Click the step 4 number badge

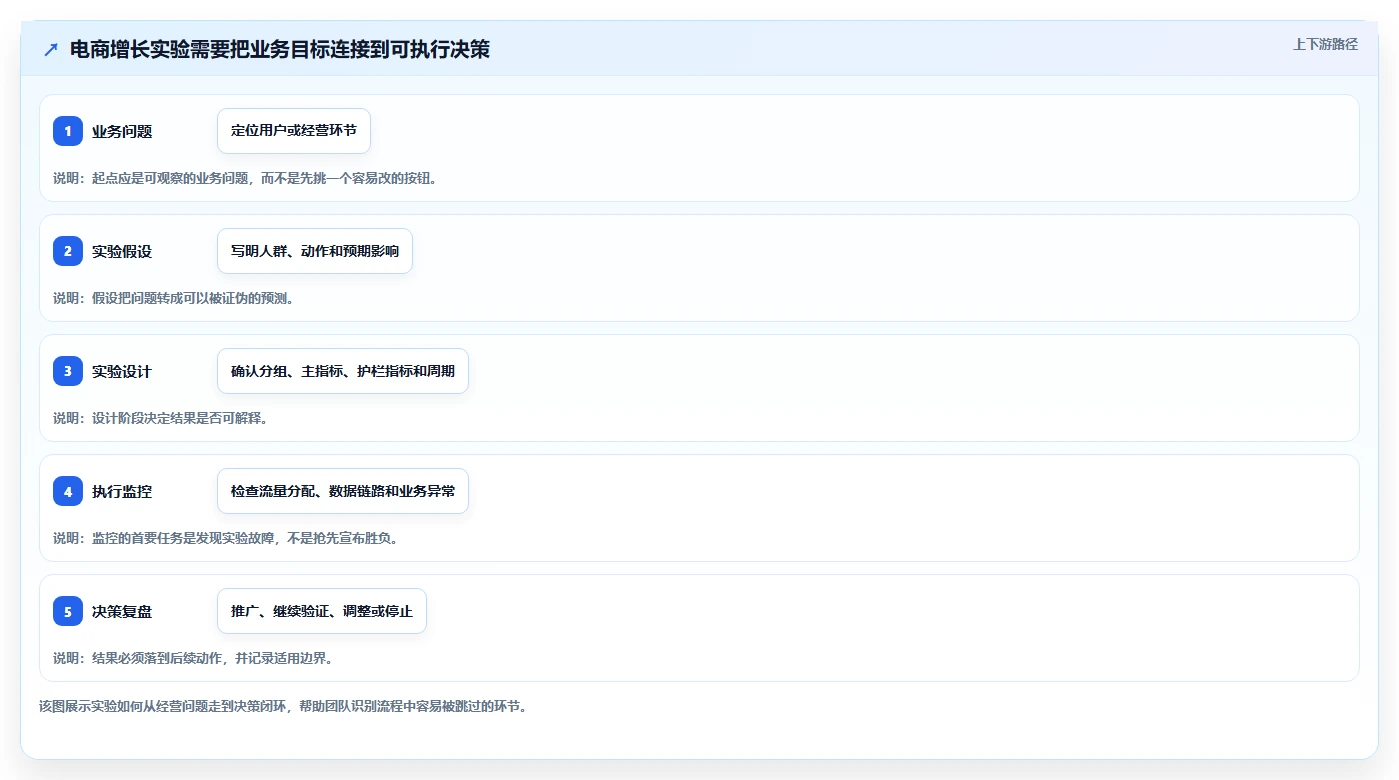(x=68, y=491)
